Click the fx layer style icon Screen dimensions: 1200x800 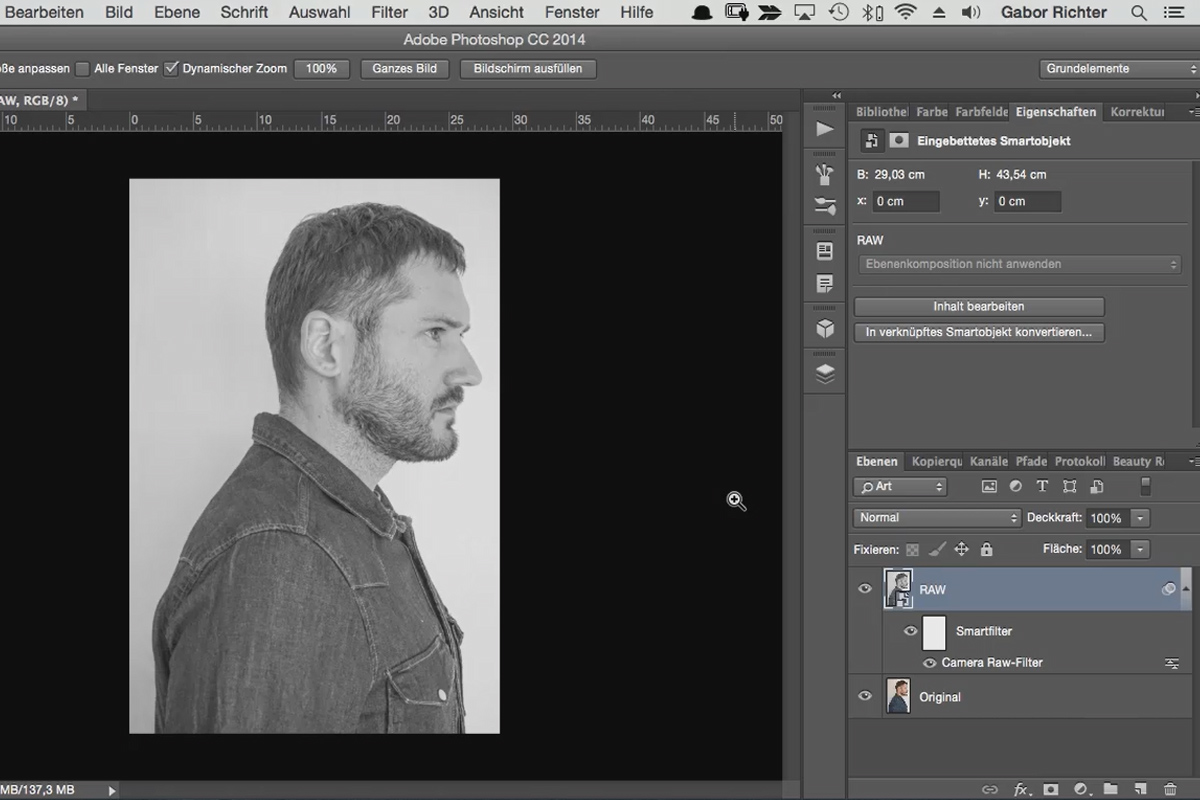(x=1021, y=789)
